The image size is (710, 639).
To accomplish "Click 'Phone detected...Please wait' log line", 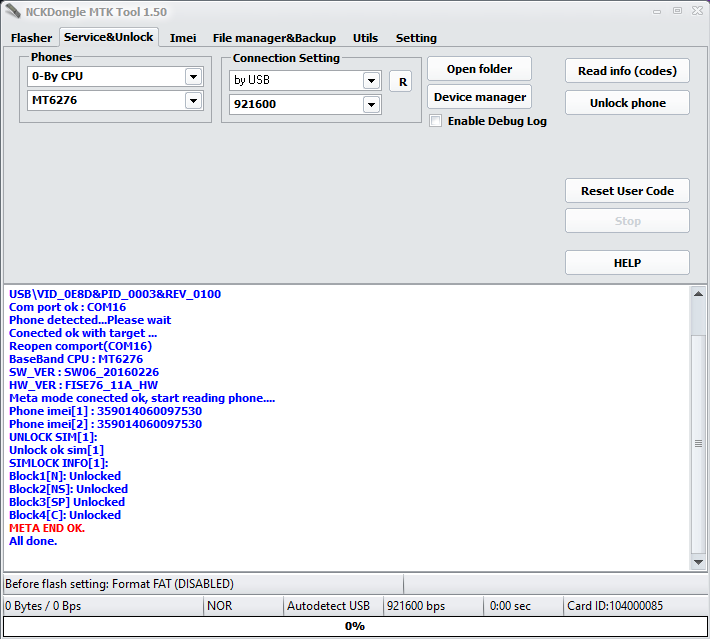I will pos(90,320).
